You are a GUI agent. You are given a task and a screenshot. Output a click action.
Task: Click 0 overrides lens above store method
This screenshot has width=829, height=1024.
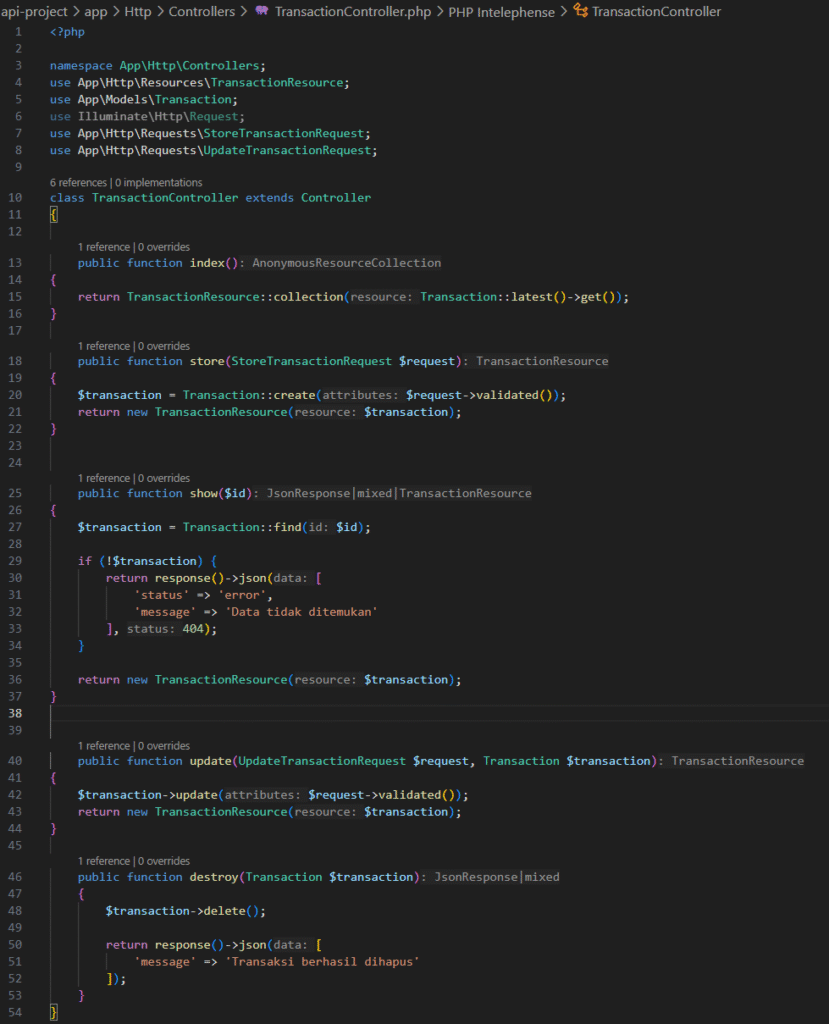click(x=163, y=346)
